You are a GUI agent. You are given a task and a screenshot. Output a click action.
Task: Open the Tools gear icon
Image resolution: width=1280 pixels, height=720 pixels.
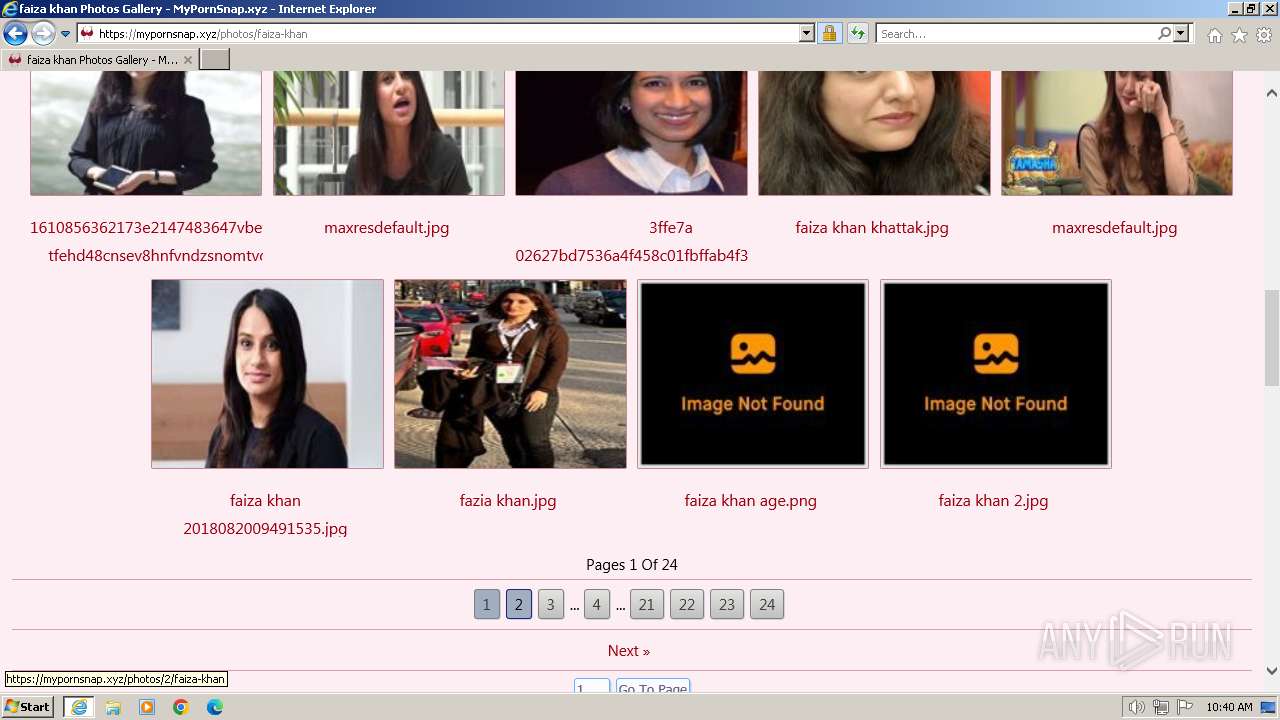click(1264, 35)
